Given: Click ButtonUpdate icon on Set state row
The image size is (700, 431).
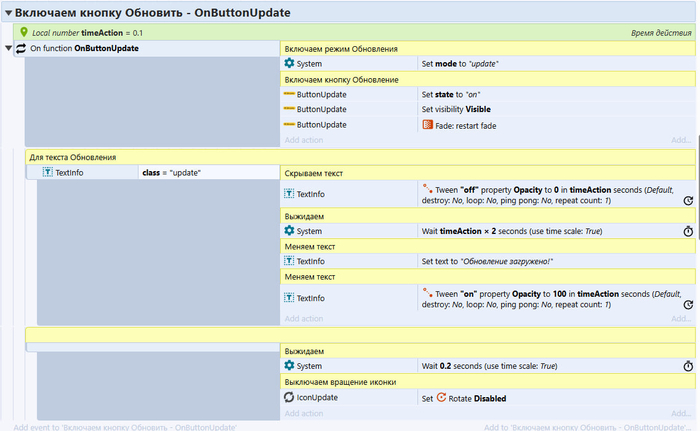Looking at the screenshot, I should (x=290, y=94).
